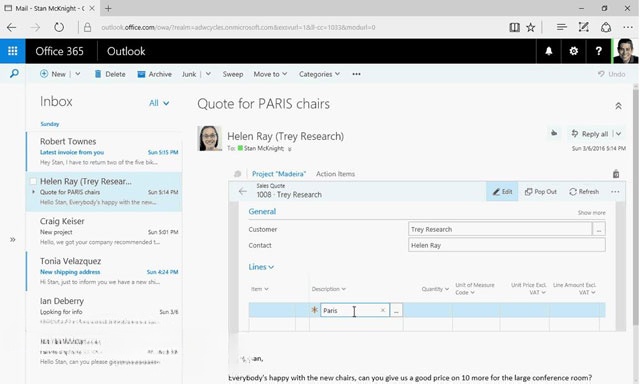This screenshot has width=640, height=384.
Task: Pop Out the sales quote
Action: [541, 191]
